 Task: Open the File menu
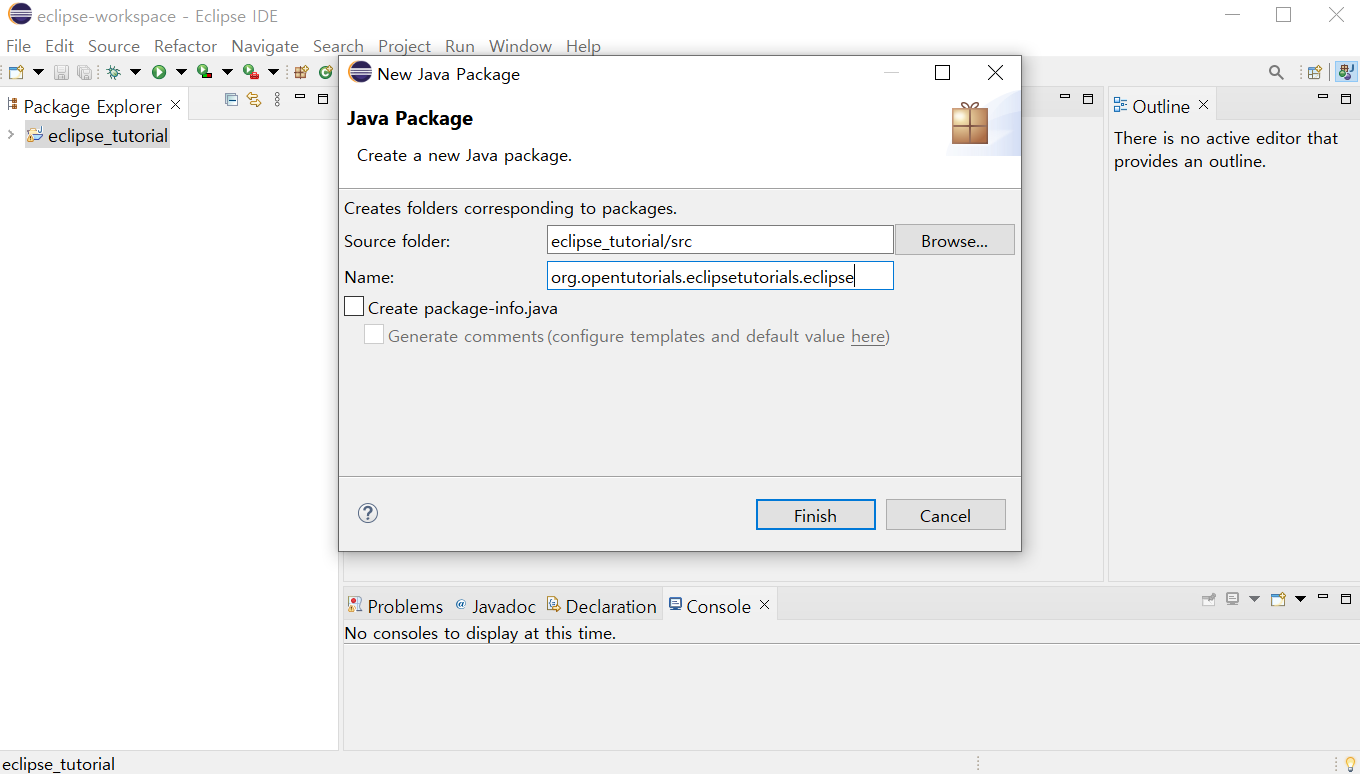[18, 46]
